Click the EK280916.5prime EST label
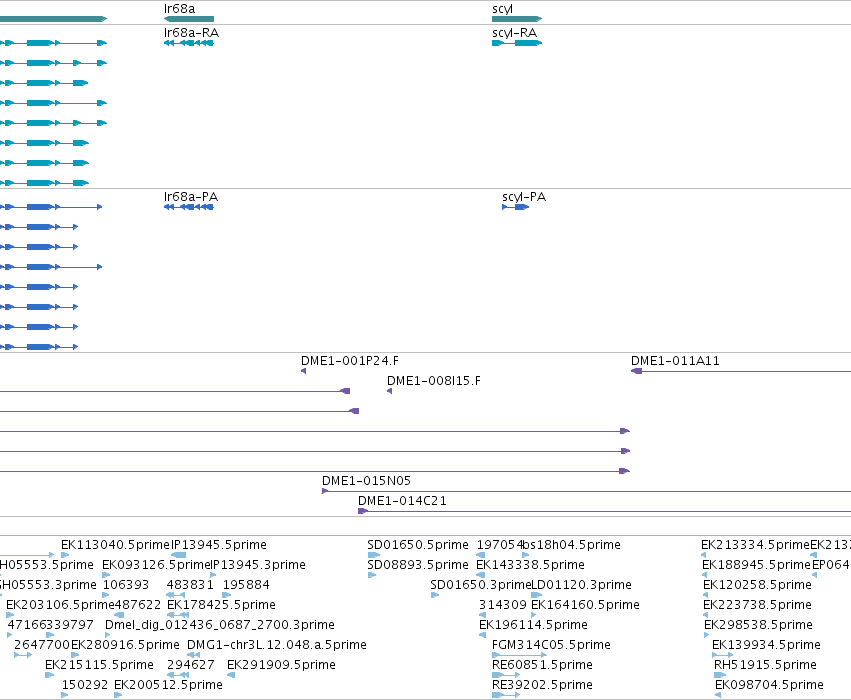Screen dimensions: 851x700 [125, 645]
